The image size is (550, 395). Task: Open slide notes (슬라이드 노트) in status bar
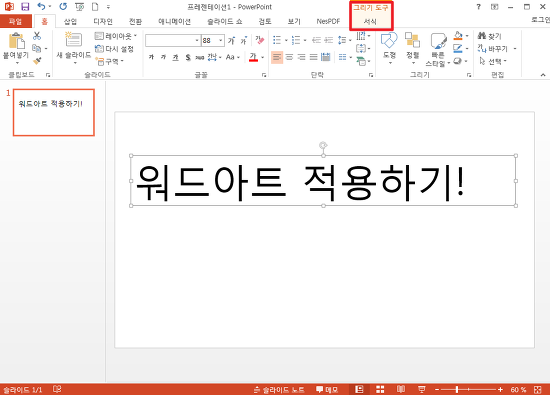[279, 389]
